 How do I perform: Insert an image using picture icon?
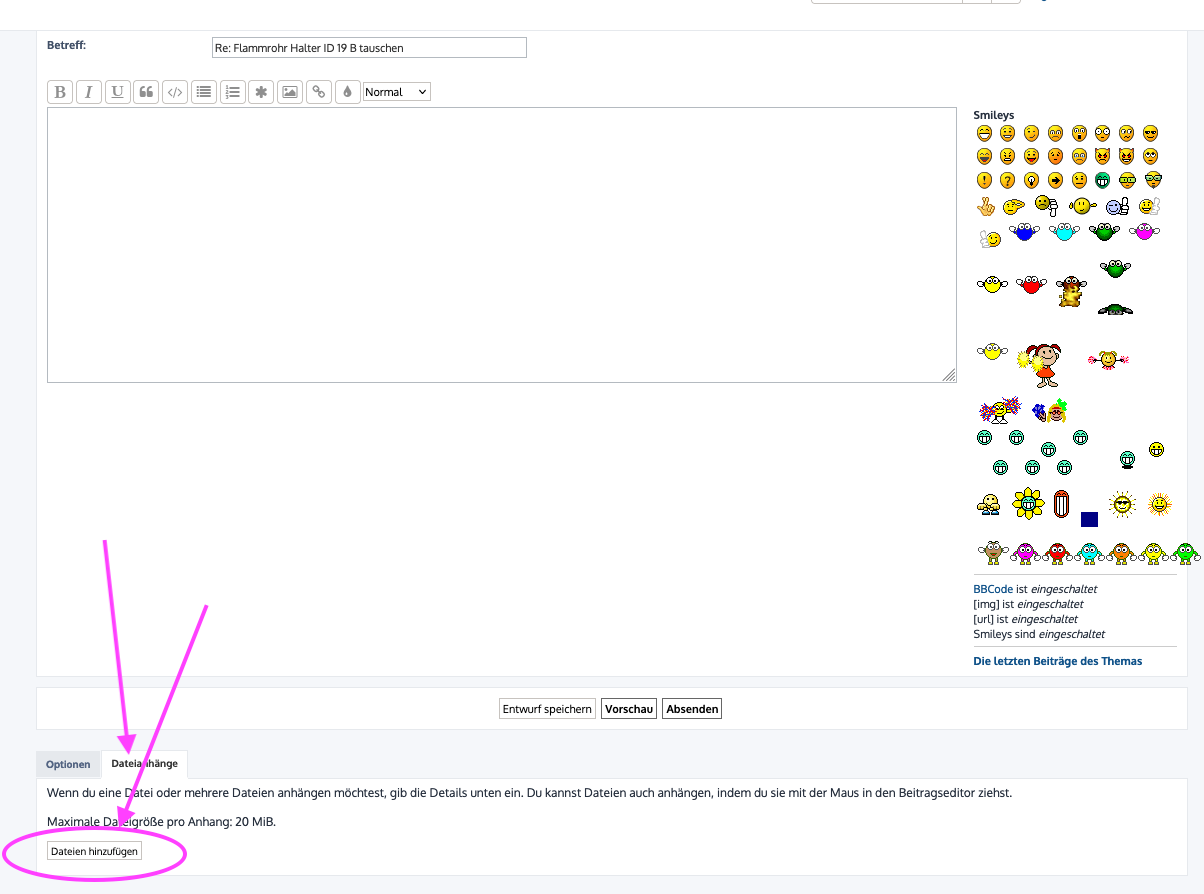click(x=290, y=92)
